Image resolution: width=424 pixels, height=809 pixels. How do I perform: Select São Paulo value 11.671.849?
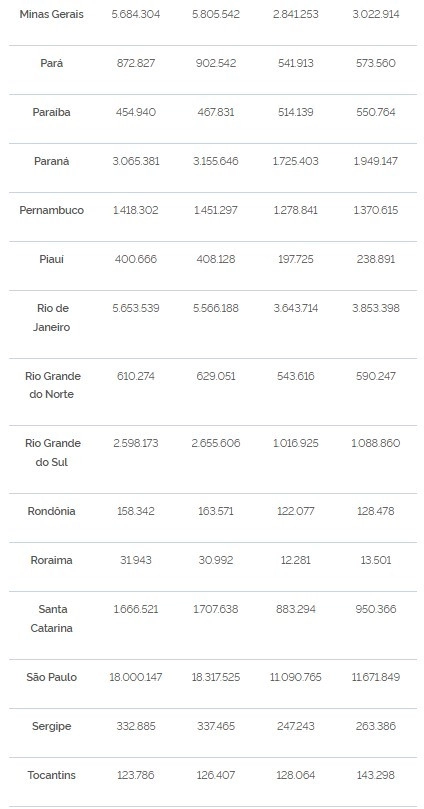pyautogui.click(x=376, y=677)
